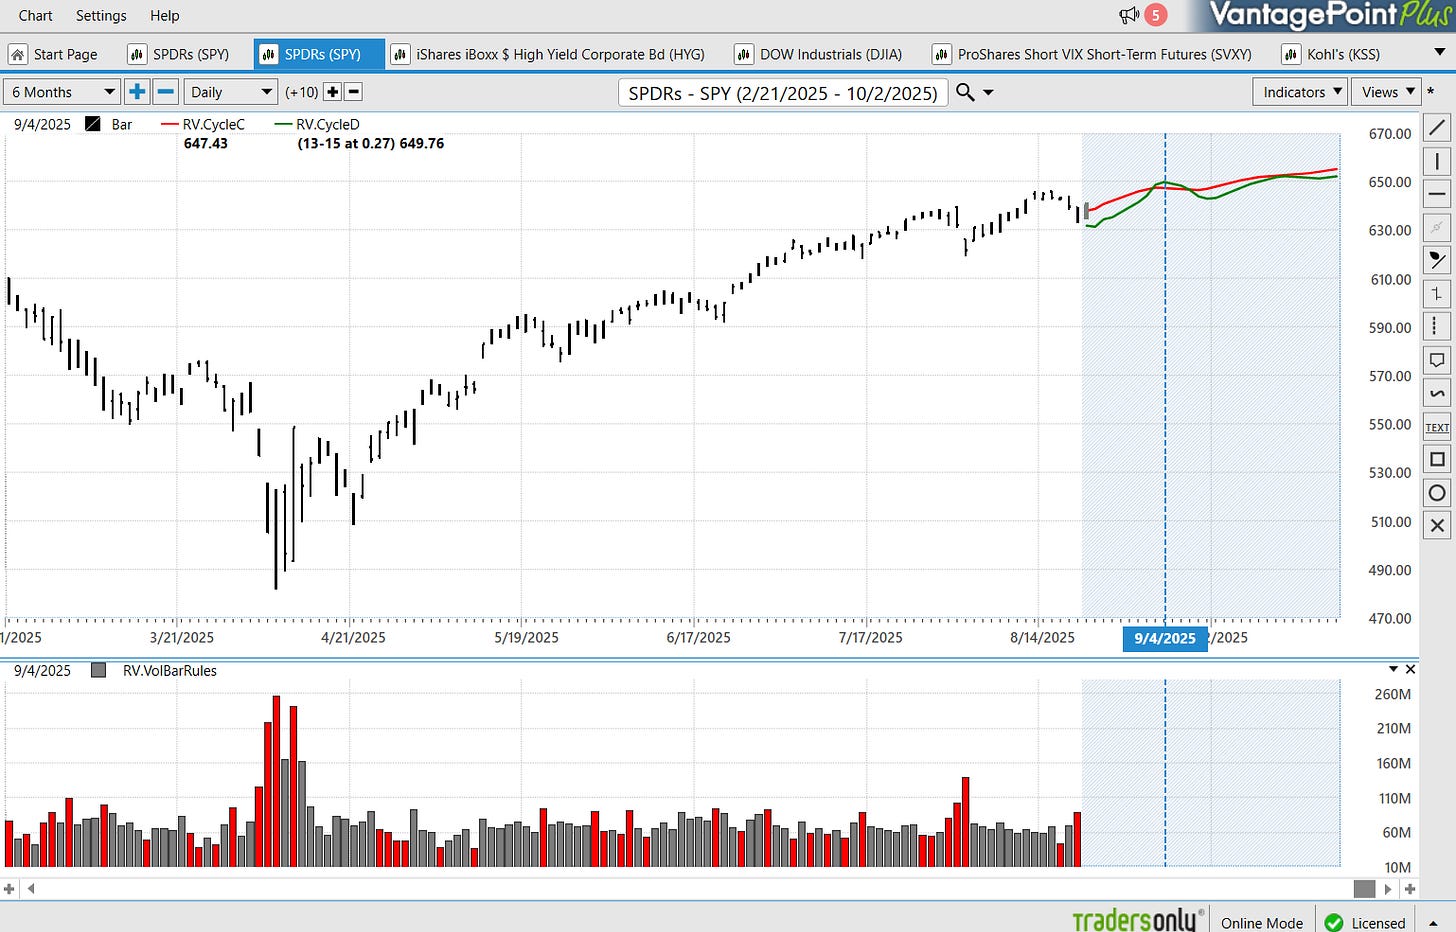Open the 6 Months range dropdown

(x=62, y=92)
